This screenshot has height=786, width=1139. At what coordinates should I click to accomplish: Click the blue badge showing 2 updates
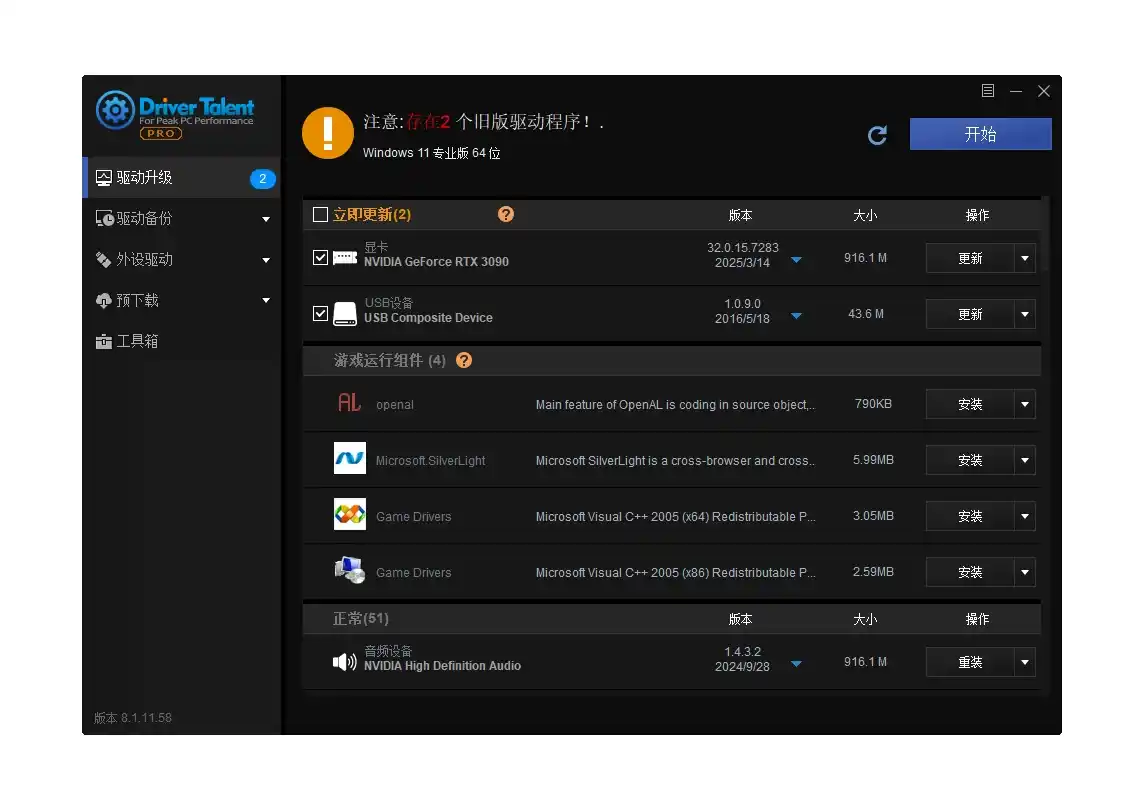262,179
